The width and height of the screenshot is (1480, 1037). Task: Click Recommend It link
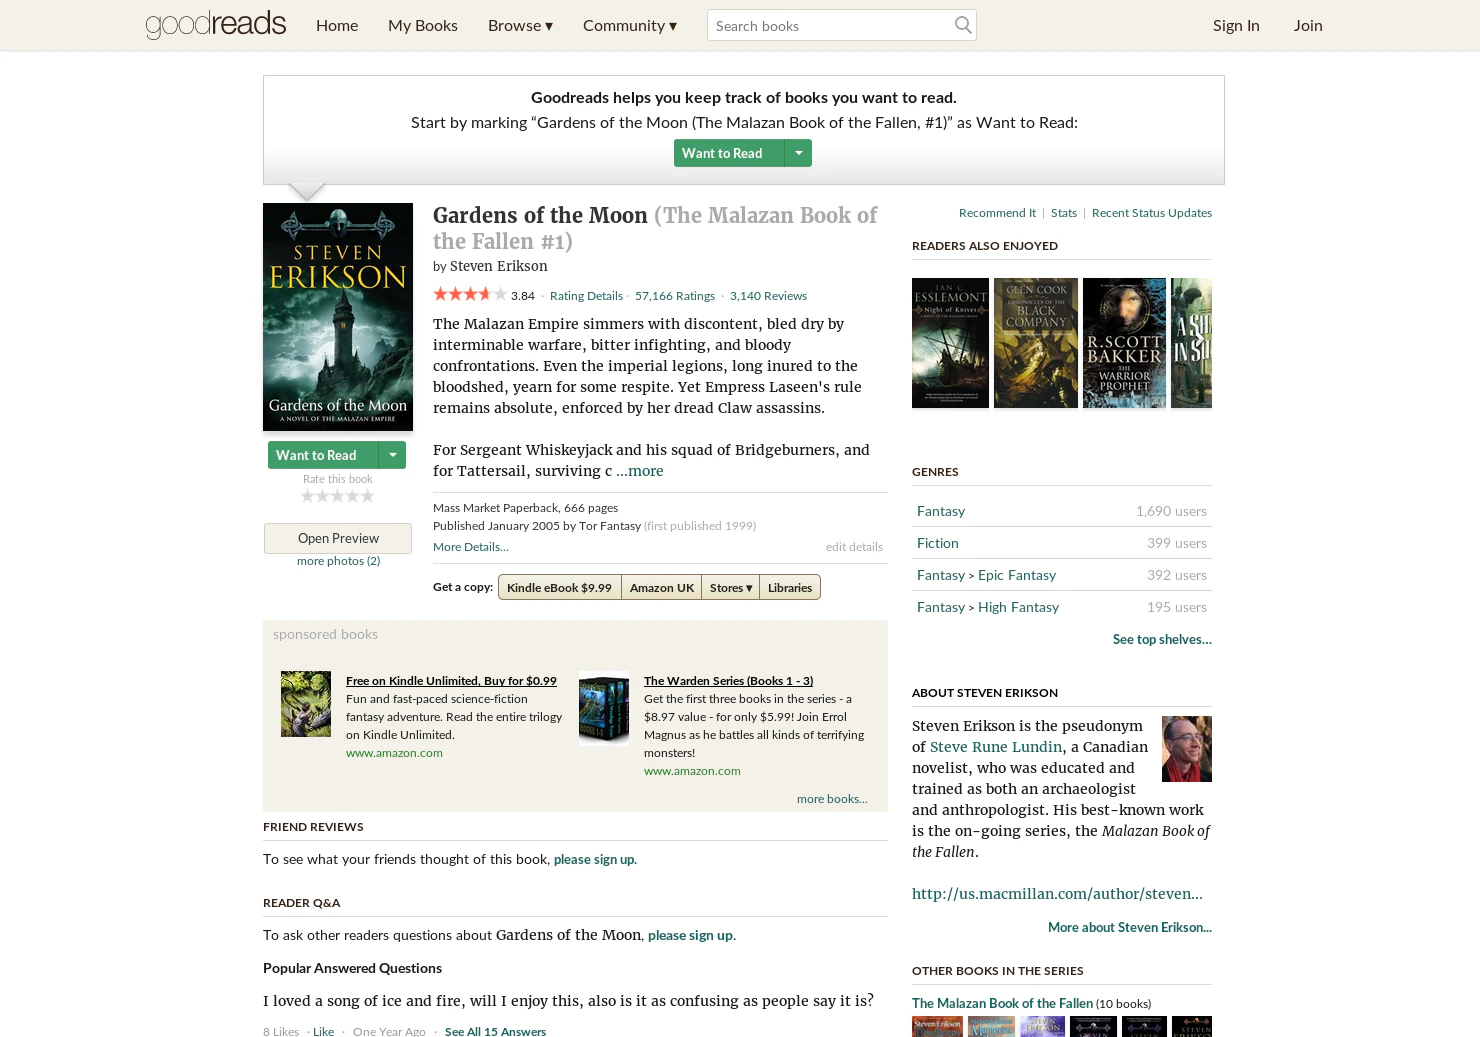coord(997,213)
